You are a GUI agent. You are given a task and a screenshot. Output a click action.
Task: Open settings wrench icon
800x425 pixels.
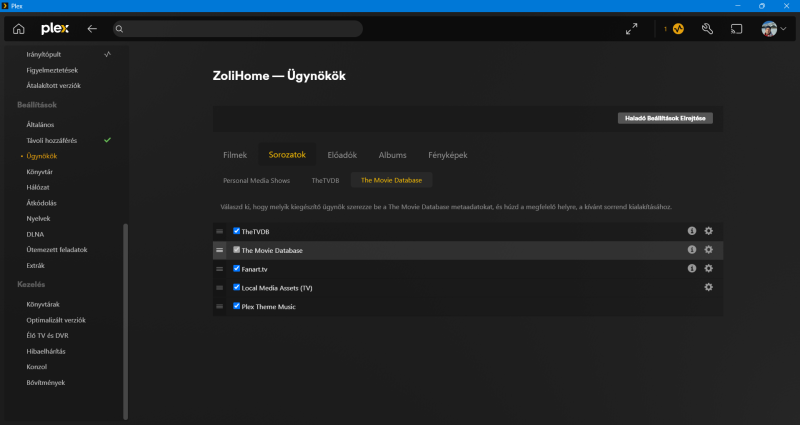707,29
